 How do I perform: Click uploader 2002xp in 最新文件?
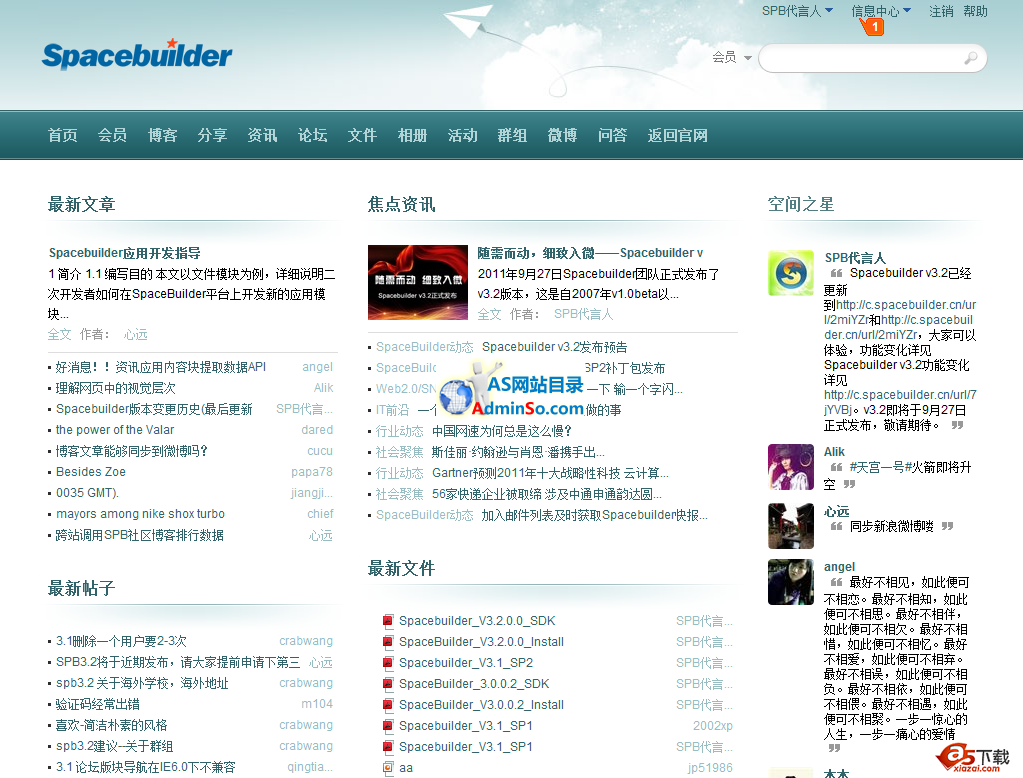click(712, 726)
